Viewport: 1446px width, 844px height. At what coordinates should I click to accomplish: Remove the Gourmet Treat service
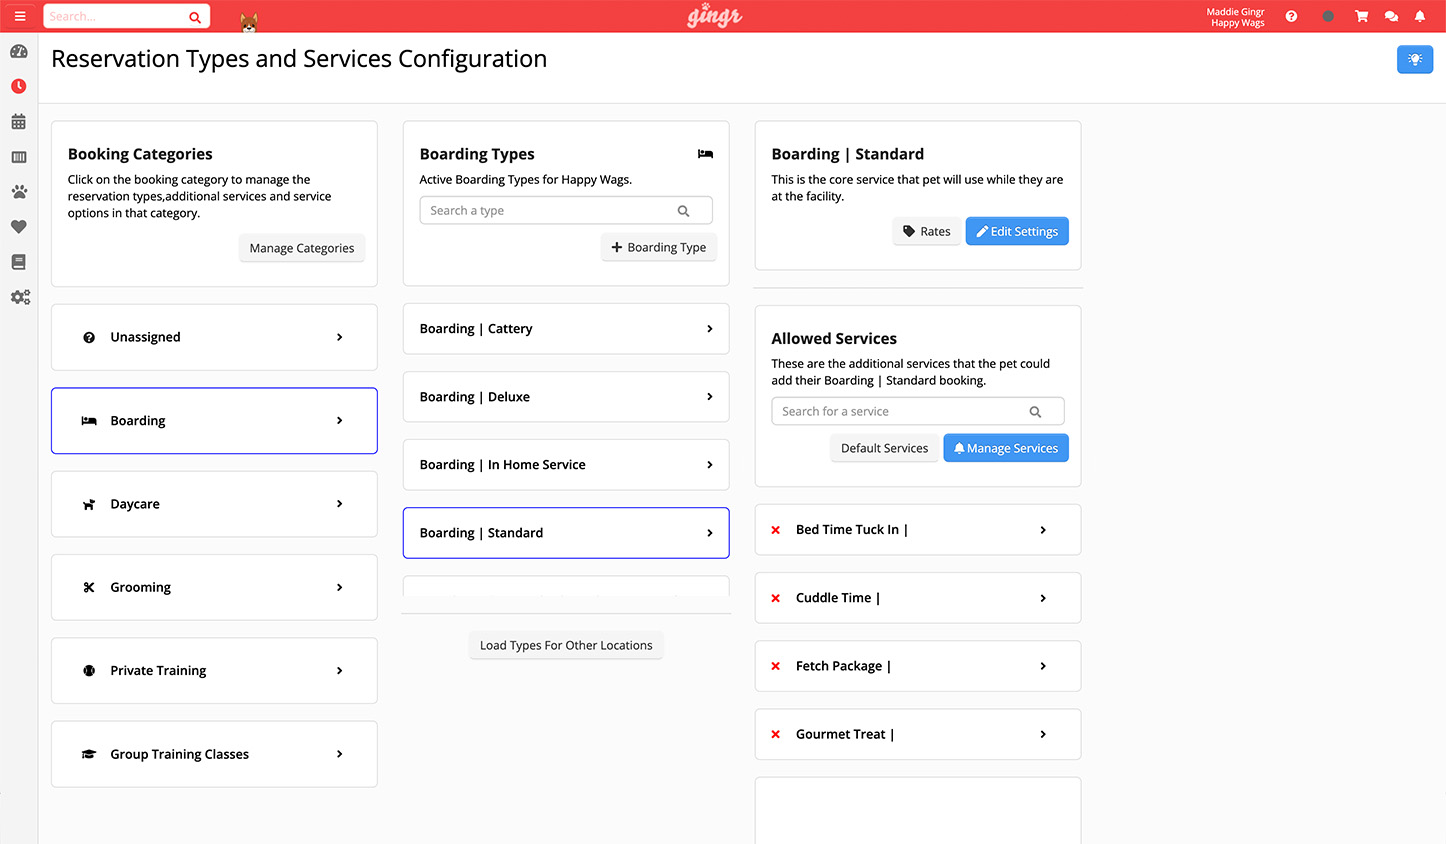tap(775, 734)
